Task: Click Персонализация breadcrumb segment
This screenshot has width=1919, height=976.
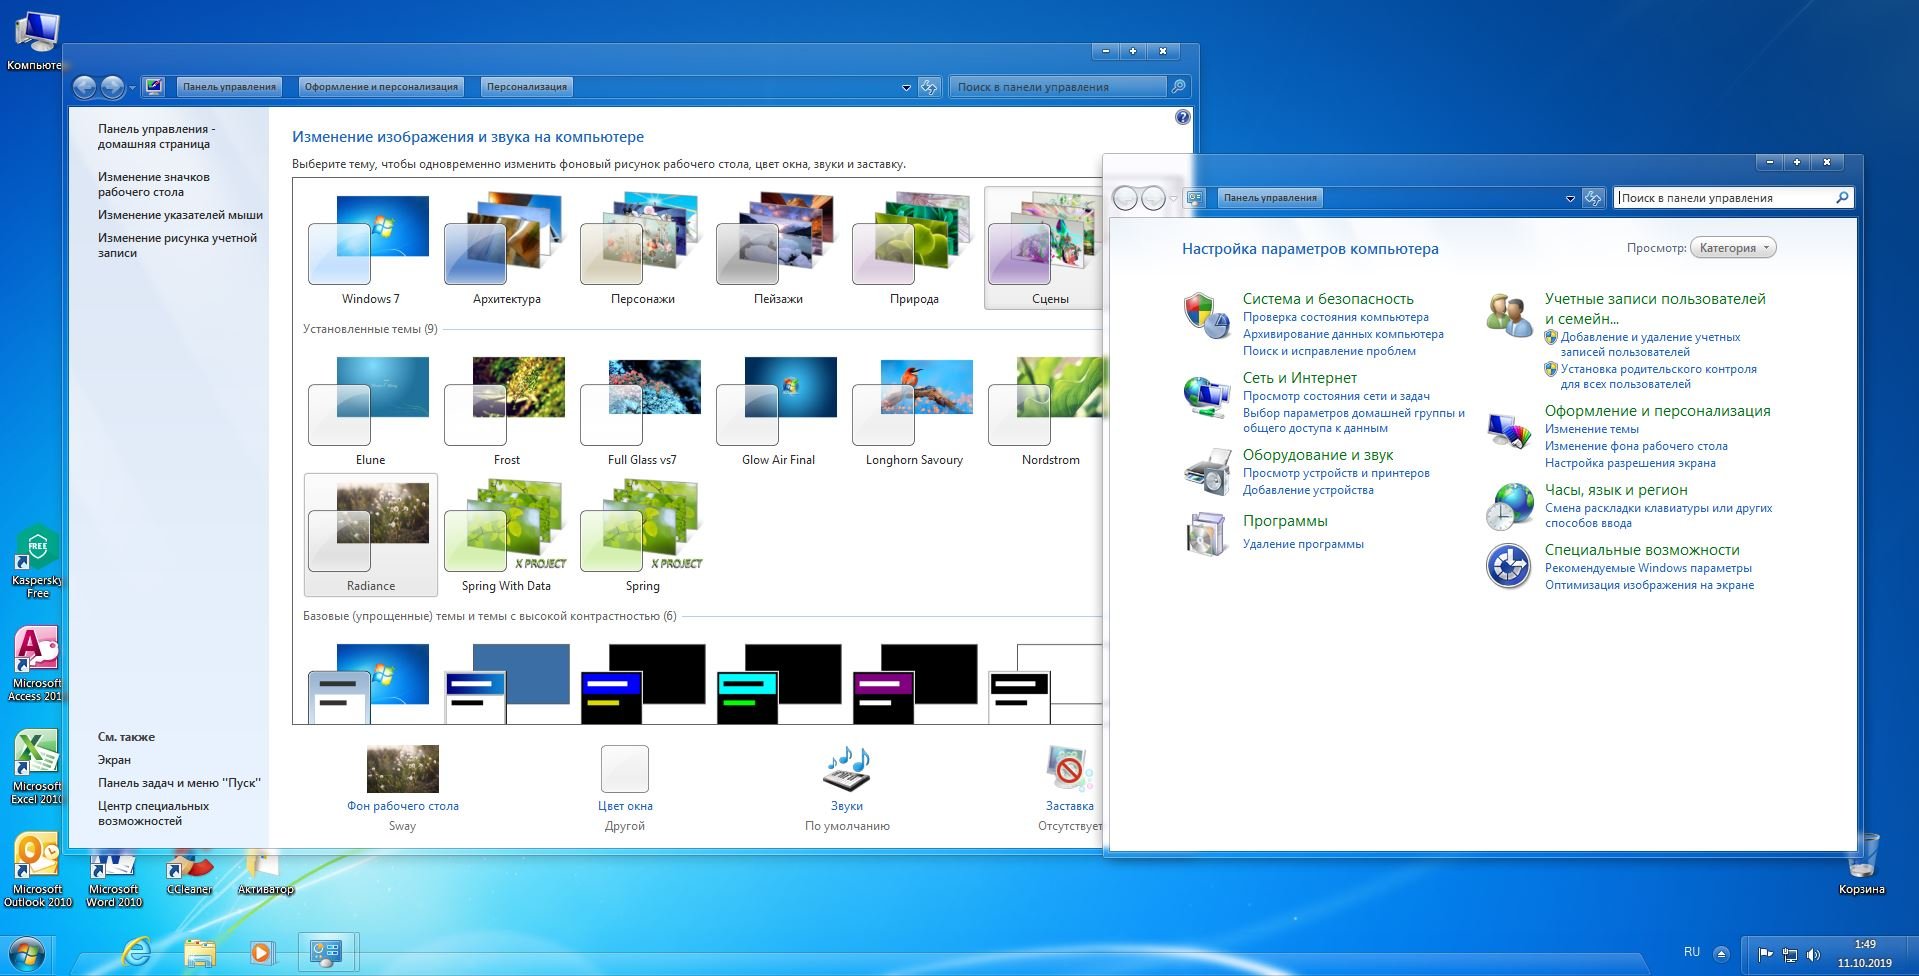Action: coord(527,87)
